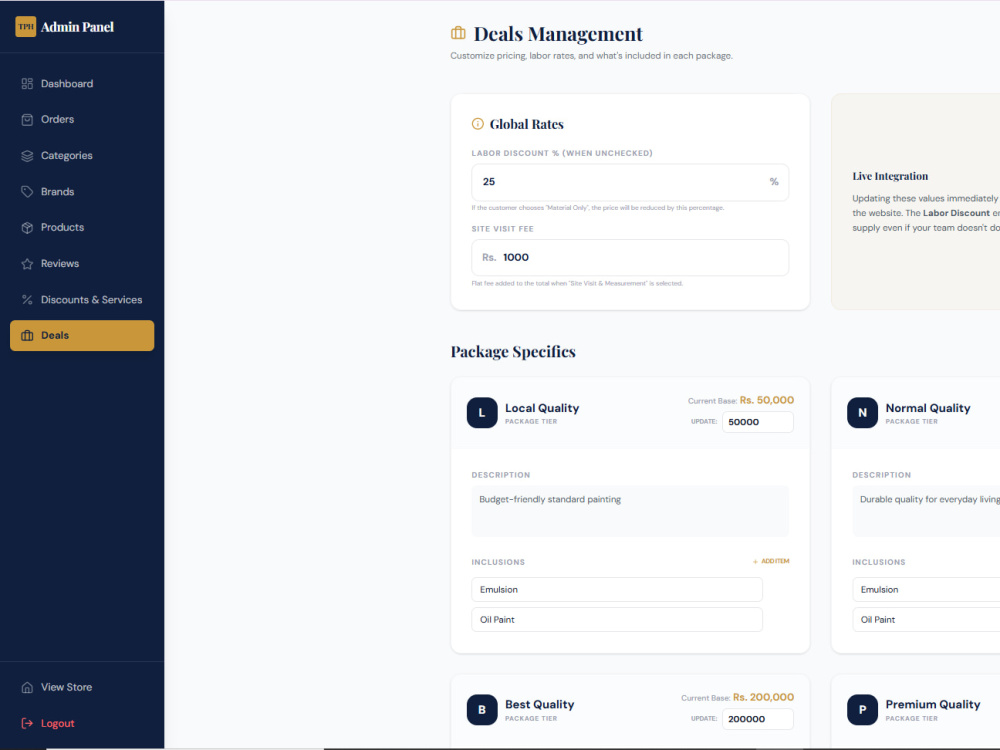This screenshot has width=1000, height=750.
Task: Navigate to Brands
Action: 82,191
